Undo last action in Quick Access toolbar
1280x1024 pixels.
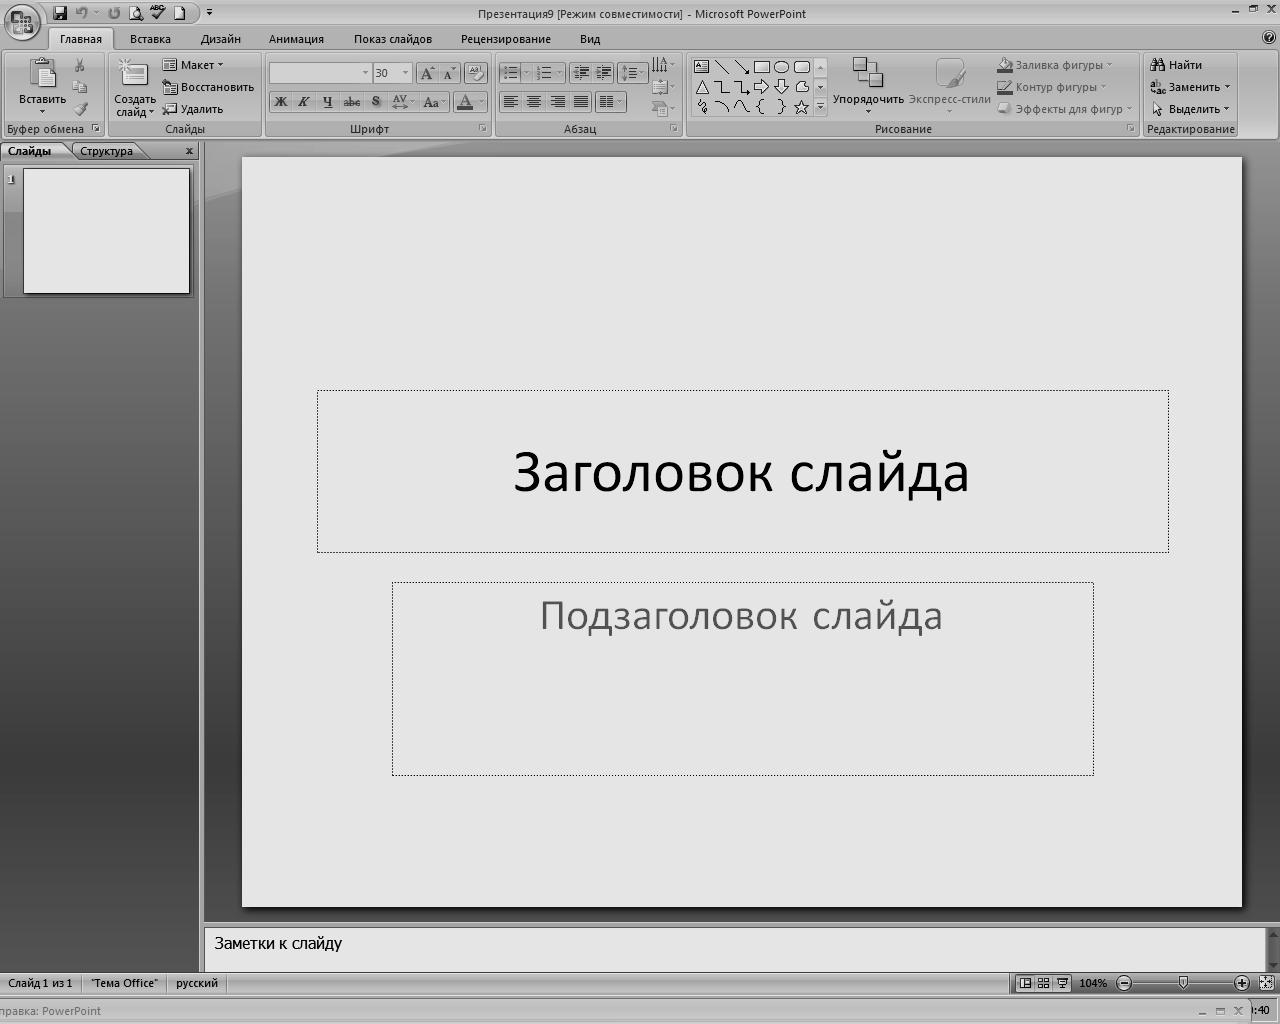point(82,13)
